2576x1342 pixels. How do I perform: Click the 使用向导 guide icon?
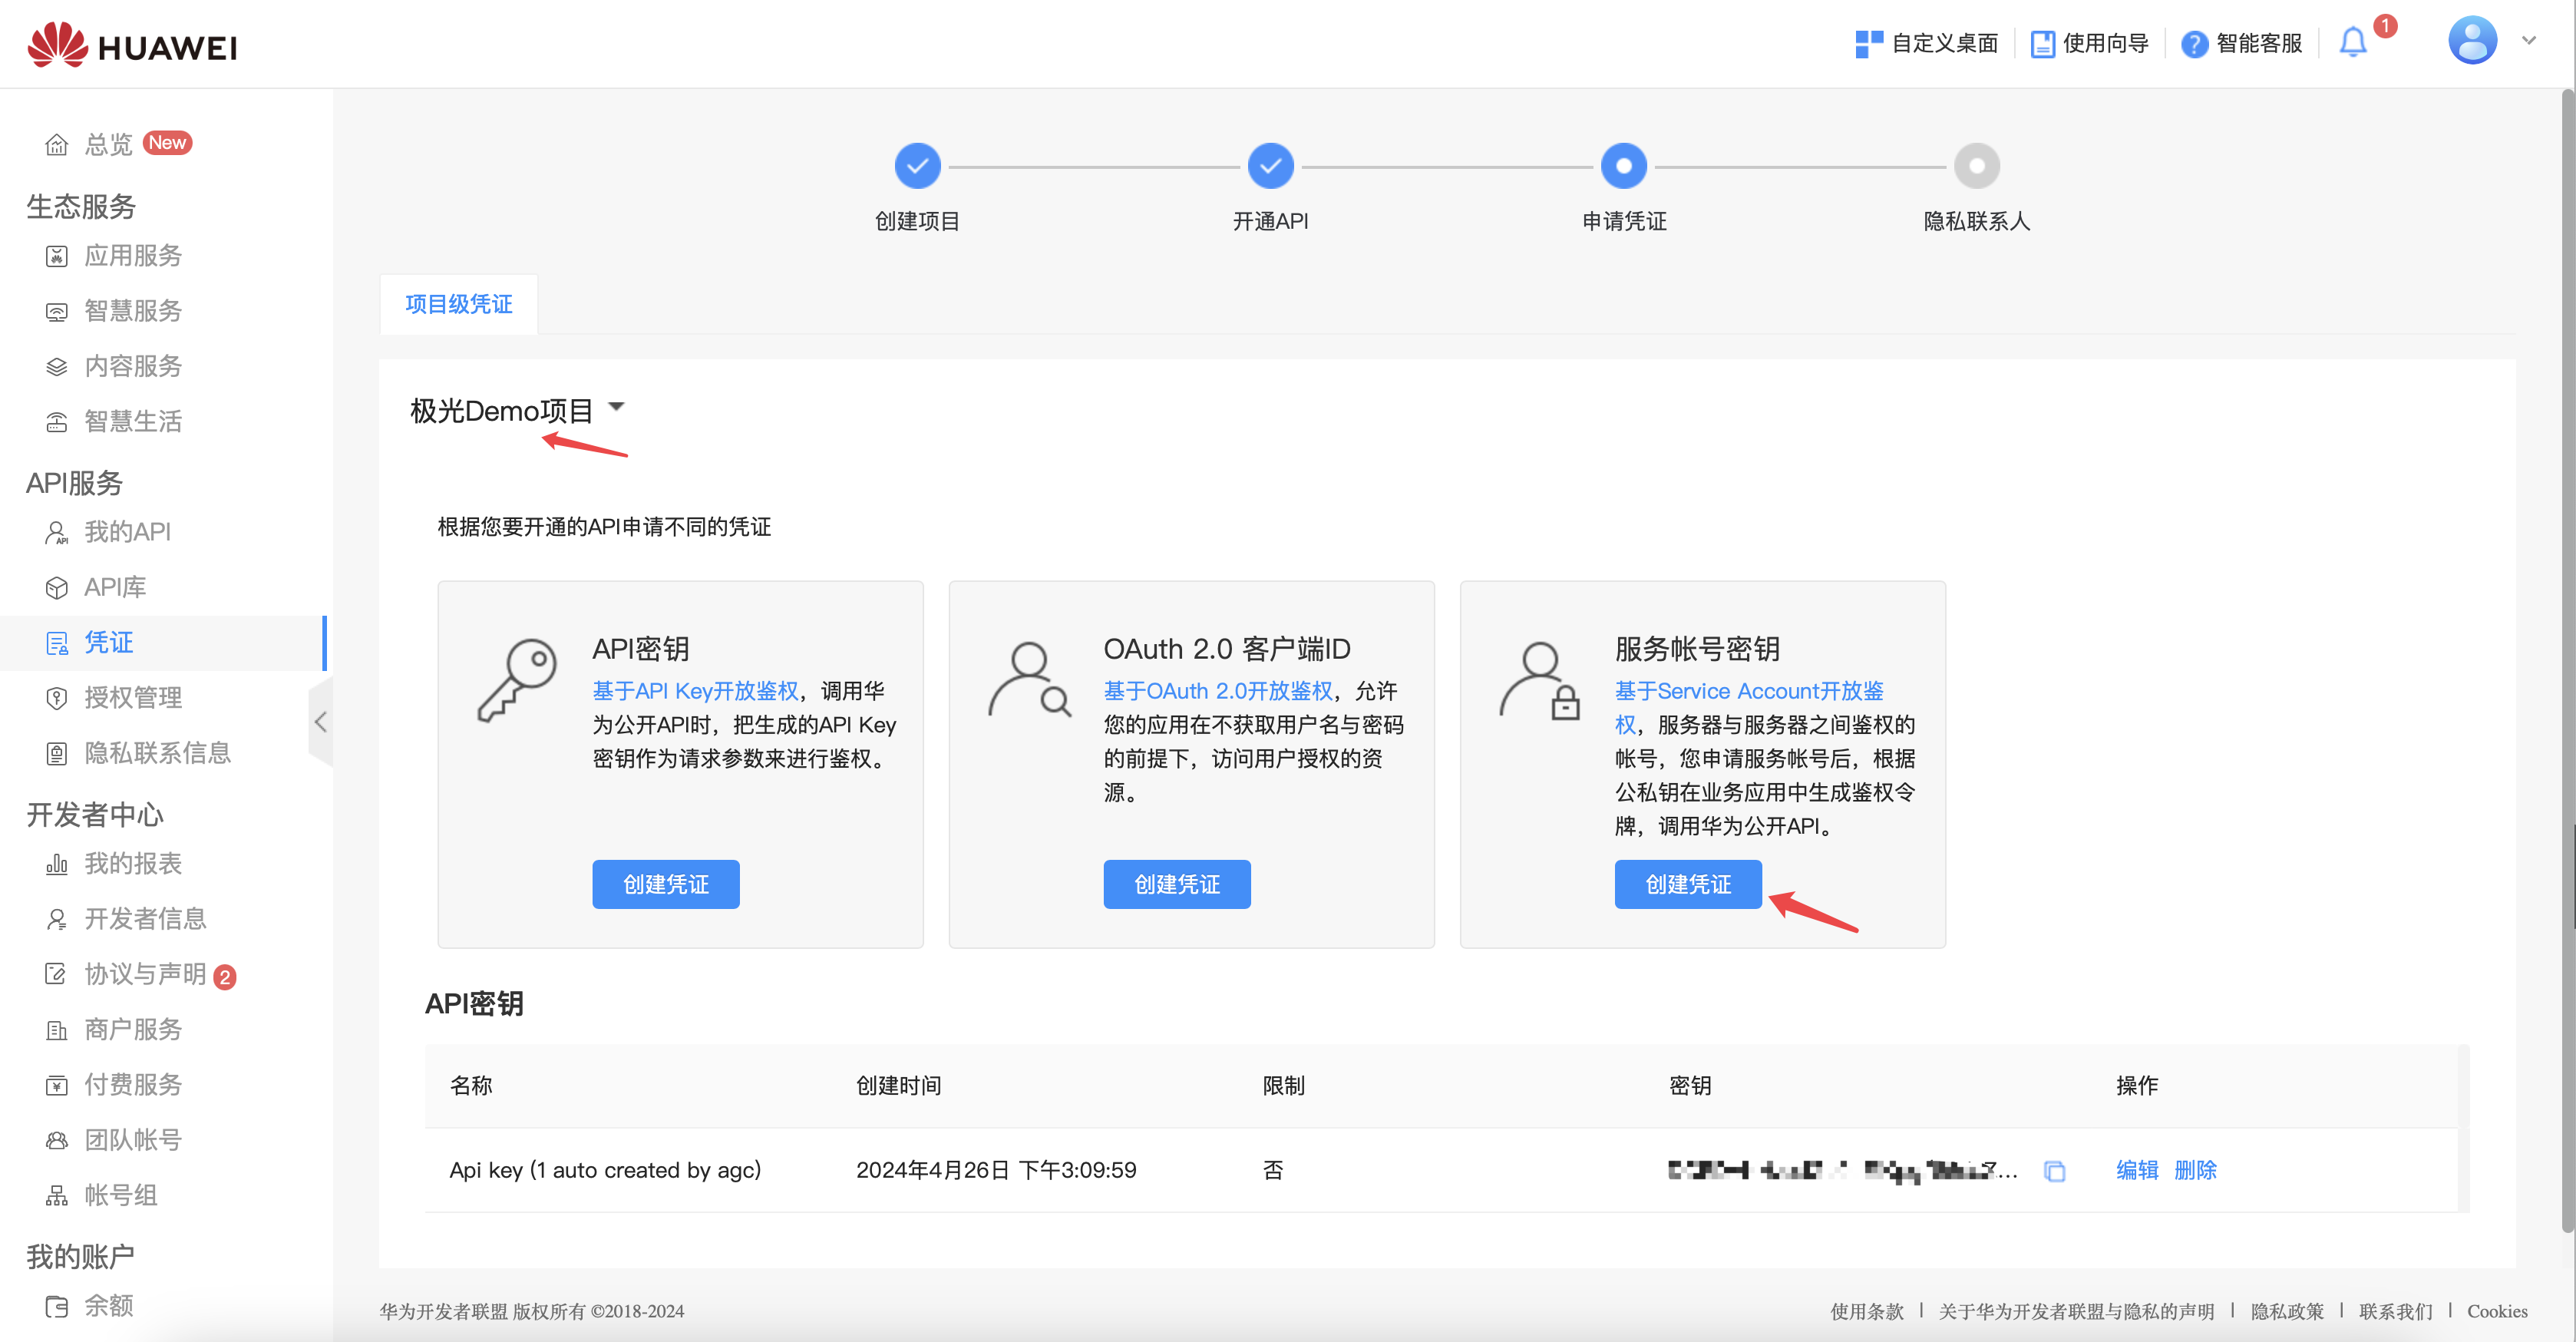[x=2042, y=44]
